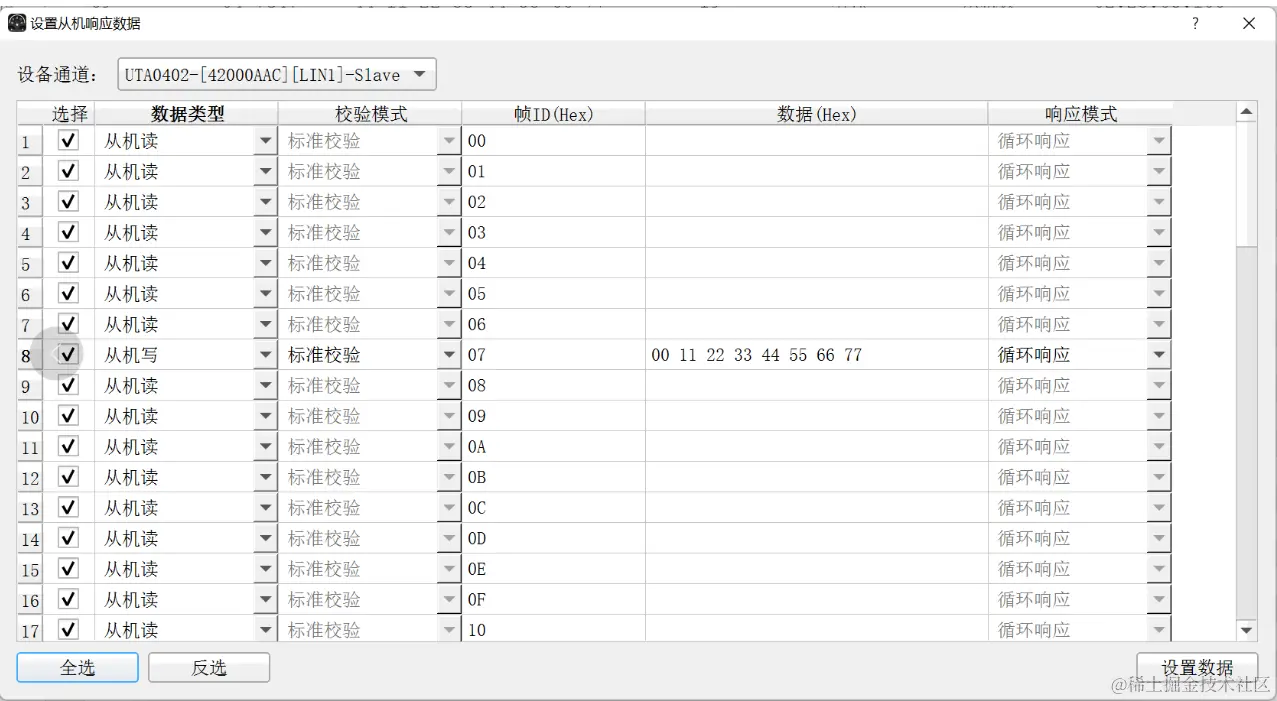Click the 反选 invert selection button
The width and height of the screenshot is (1277, 701).
(x=209, y=668)
